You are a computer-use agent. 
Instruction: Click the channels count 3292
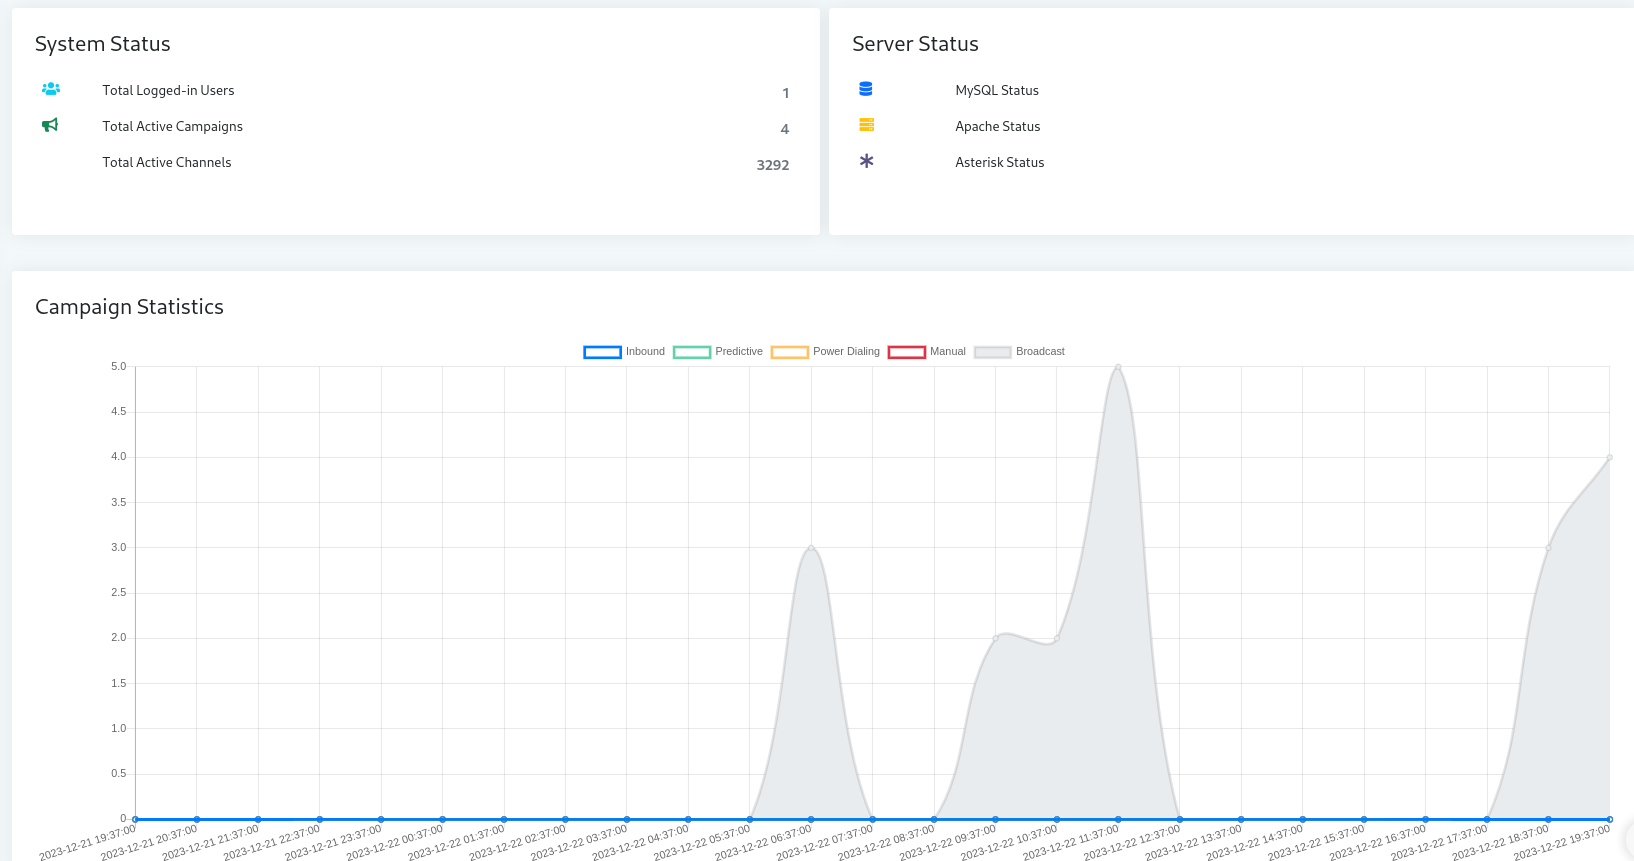click(773, 165)
